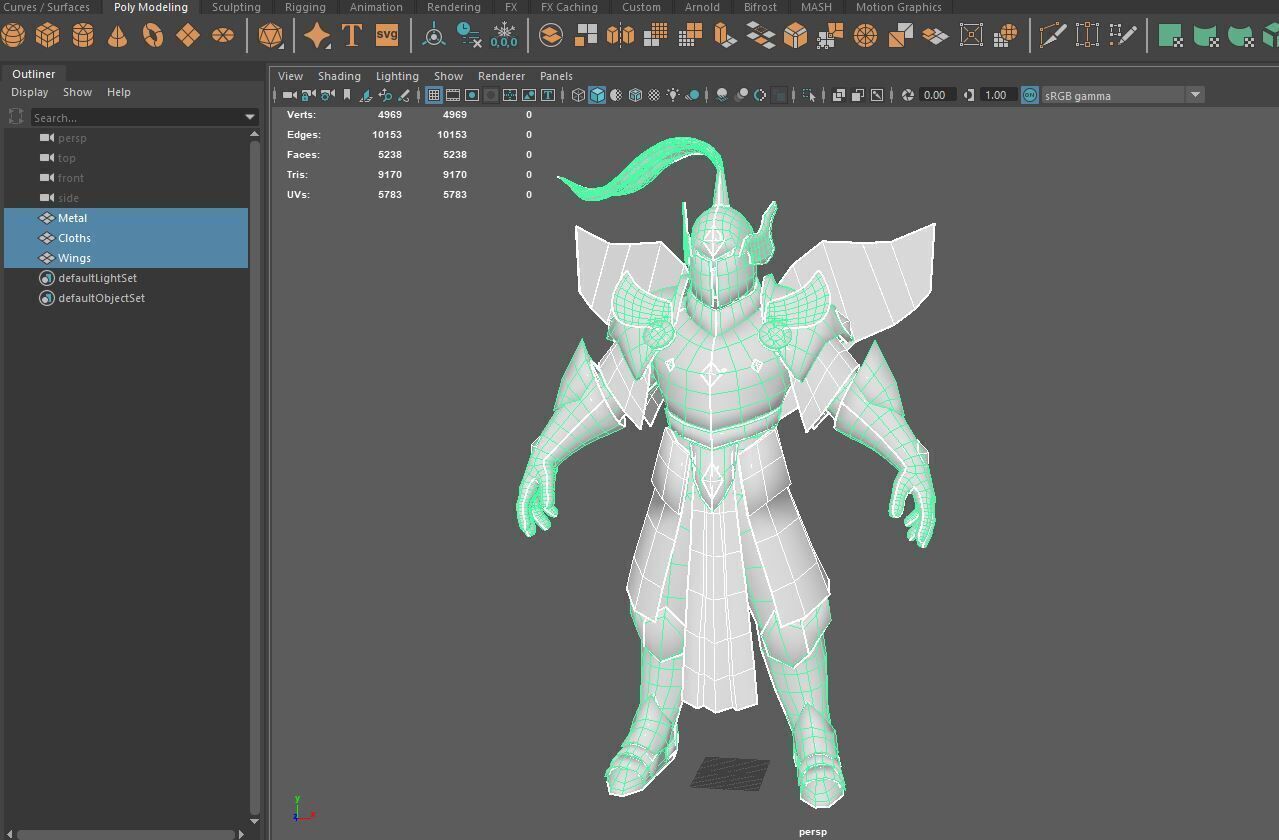Click the grease pencil panel icon
1279x840 pixels.
coord(404,95)
